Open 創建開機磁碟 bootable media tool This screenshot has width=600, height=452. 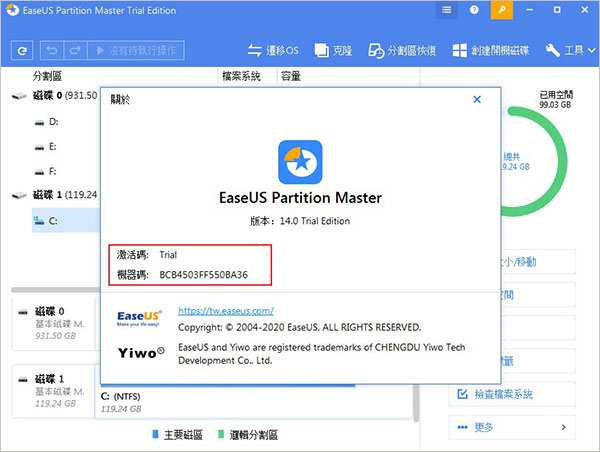[491, 51]
